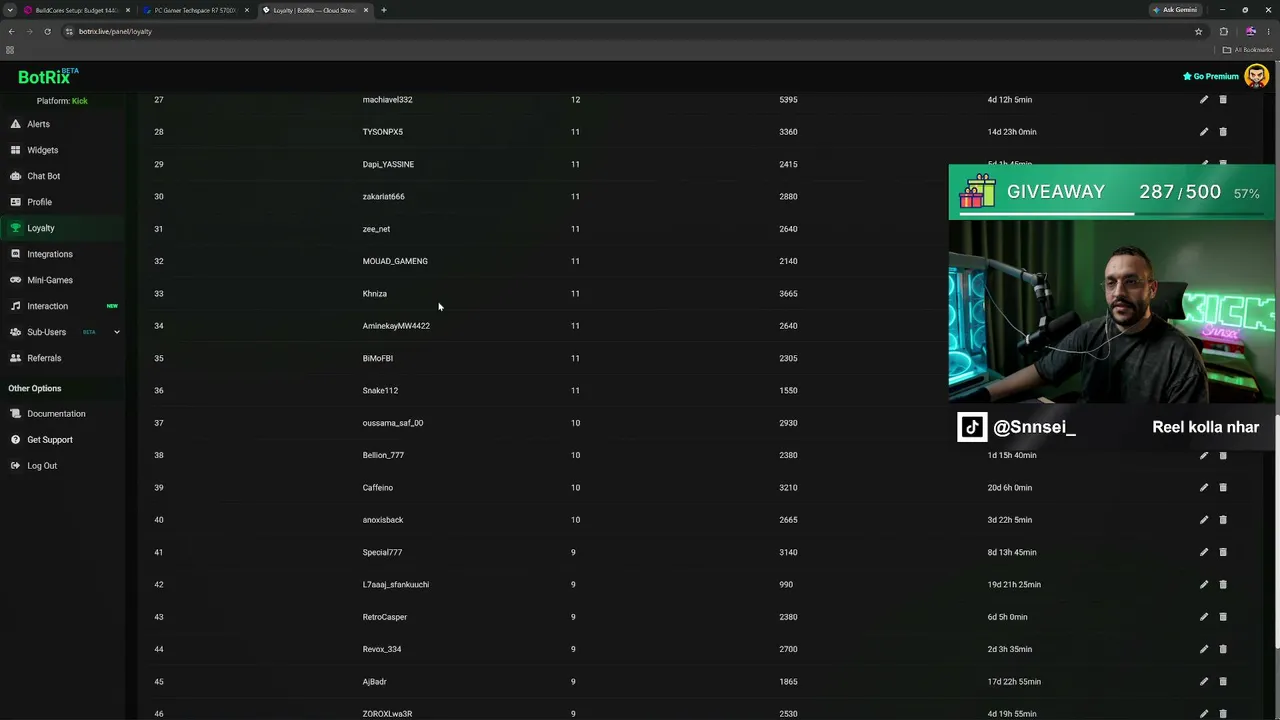Edit Bellion_777's entry with pencil icon
Viewport: 1280px width, 720px height.
1204,455
